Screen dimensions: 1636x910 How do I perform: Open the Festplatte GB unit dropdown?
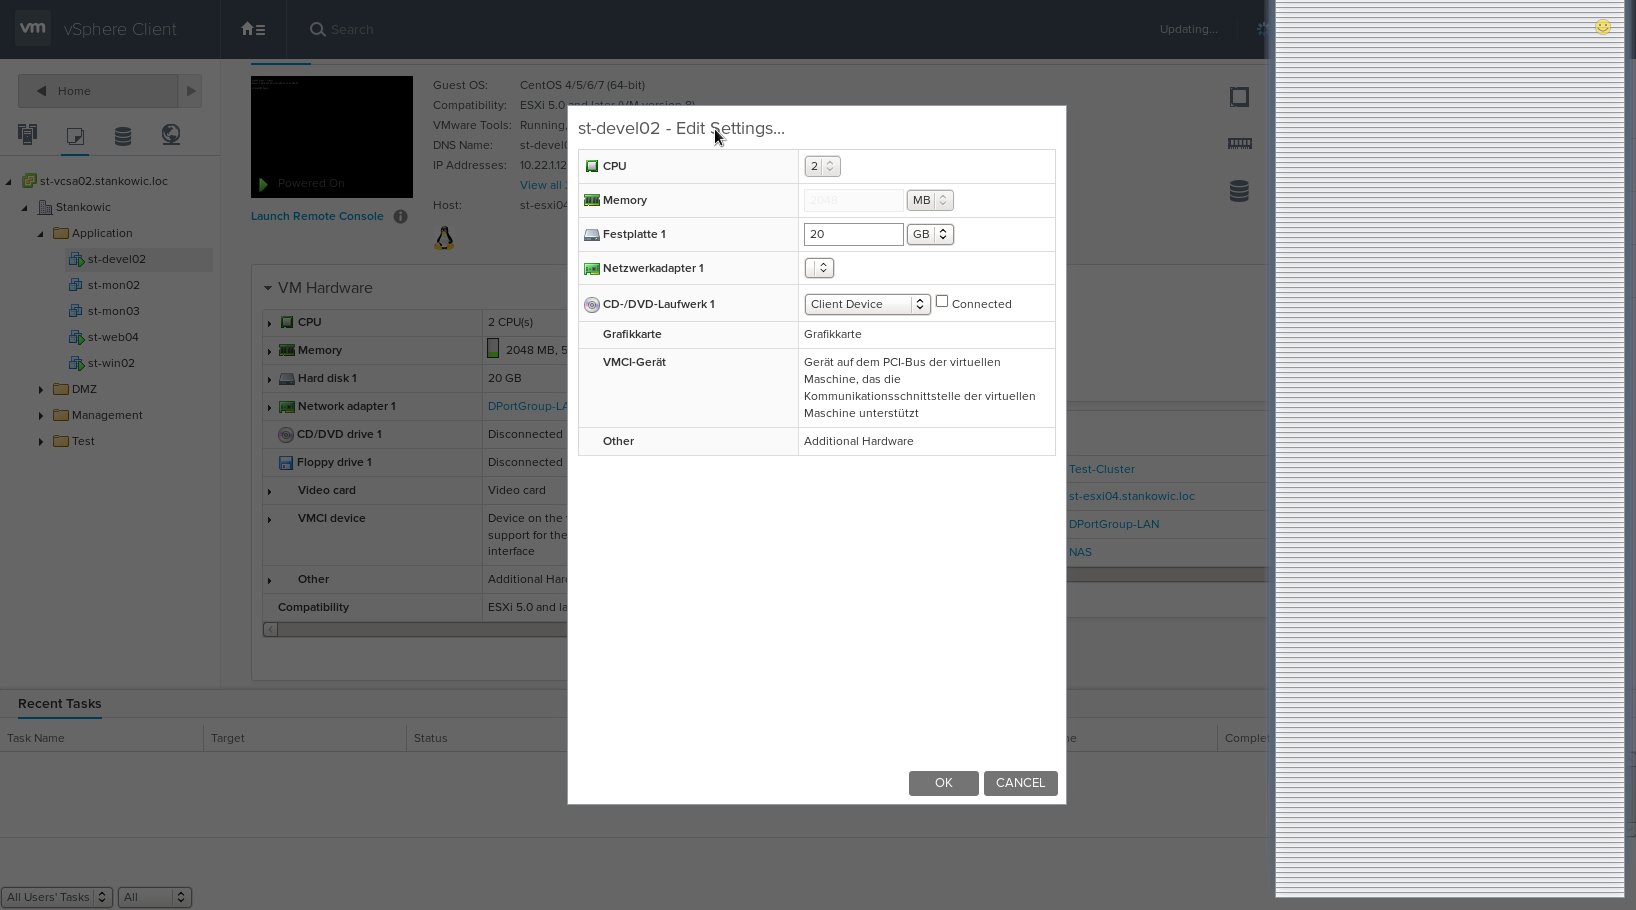[x=930, y=234]
